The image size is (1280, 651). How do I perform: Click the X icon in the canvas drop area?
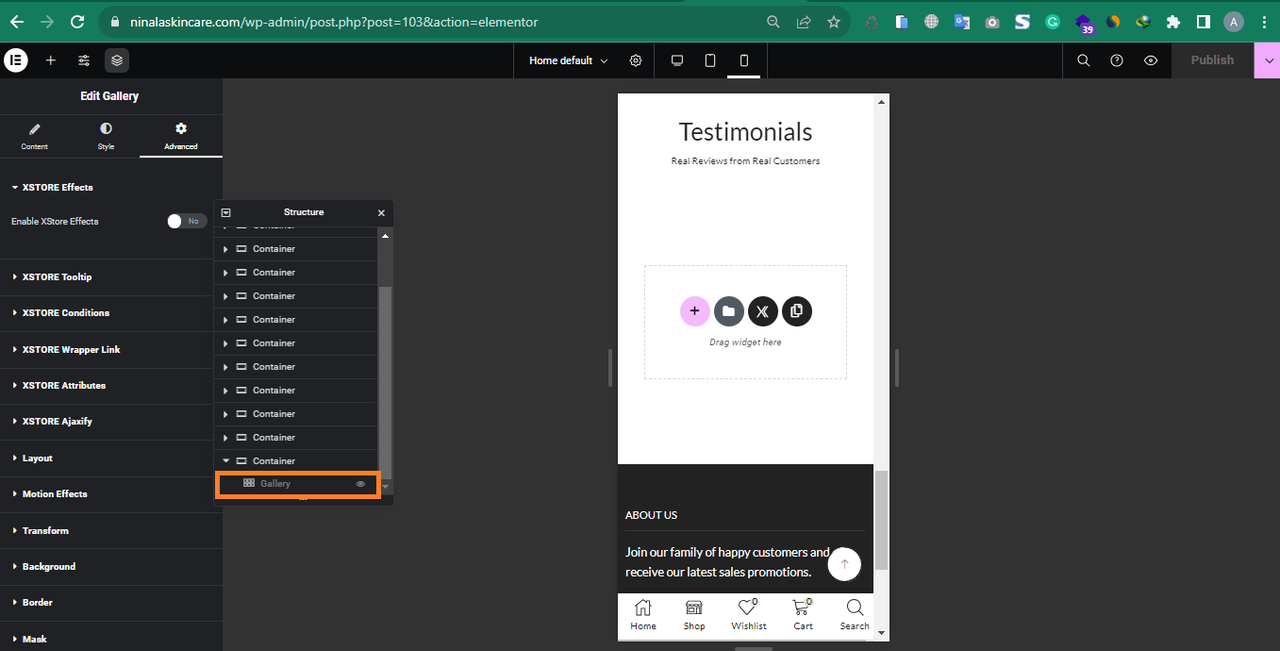point(762,311)
